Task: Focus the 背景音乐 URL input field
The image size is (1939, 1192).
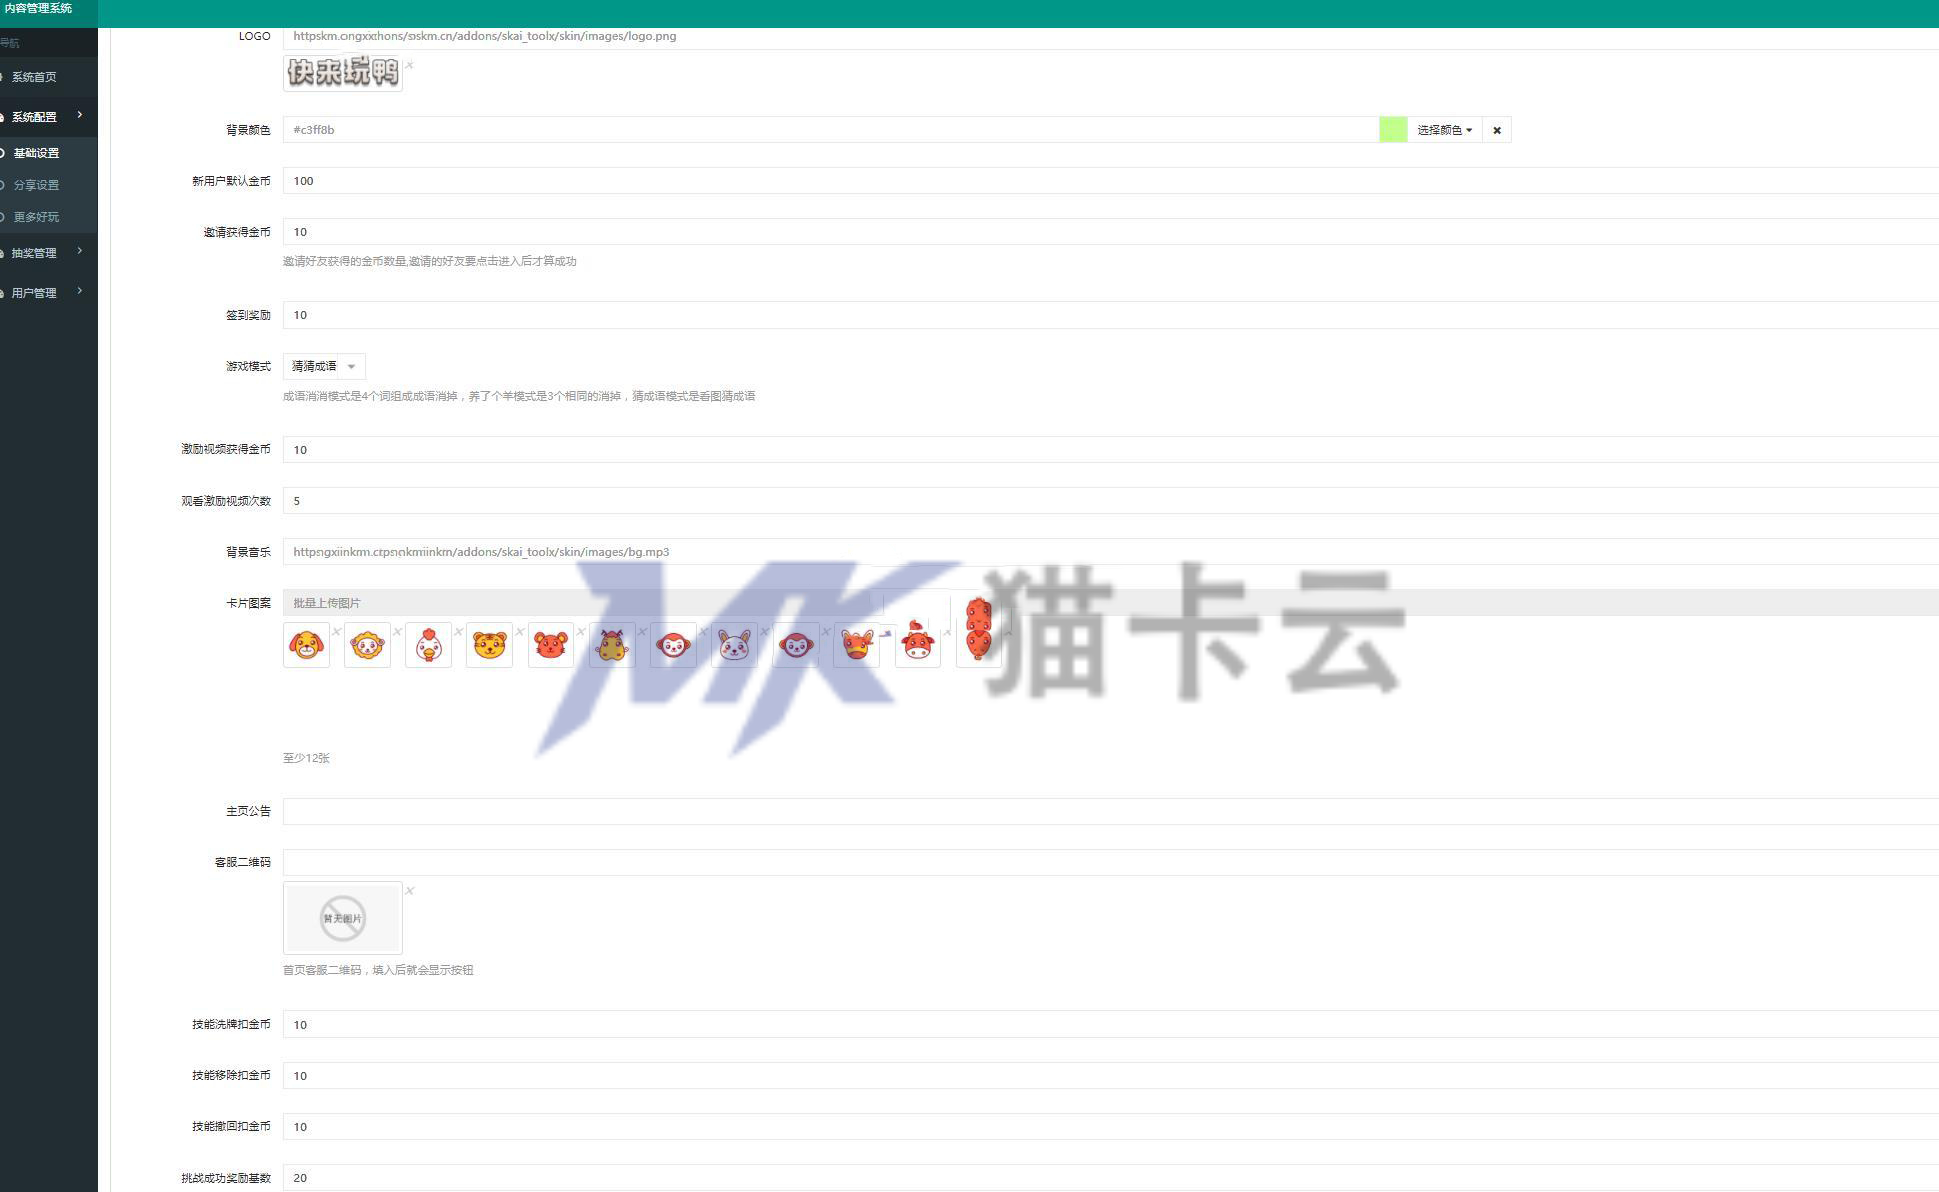Action: point(1110,552)
